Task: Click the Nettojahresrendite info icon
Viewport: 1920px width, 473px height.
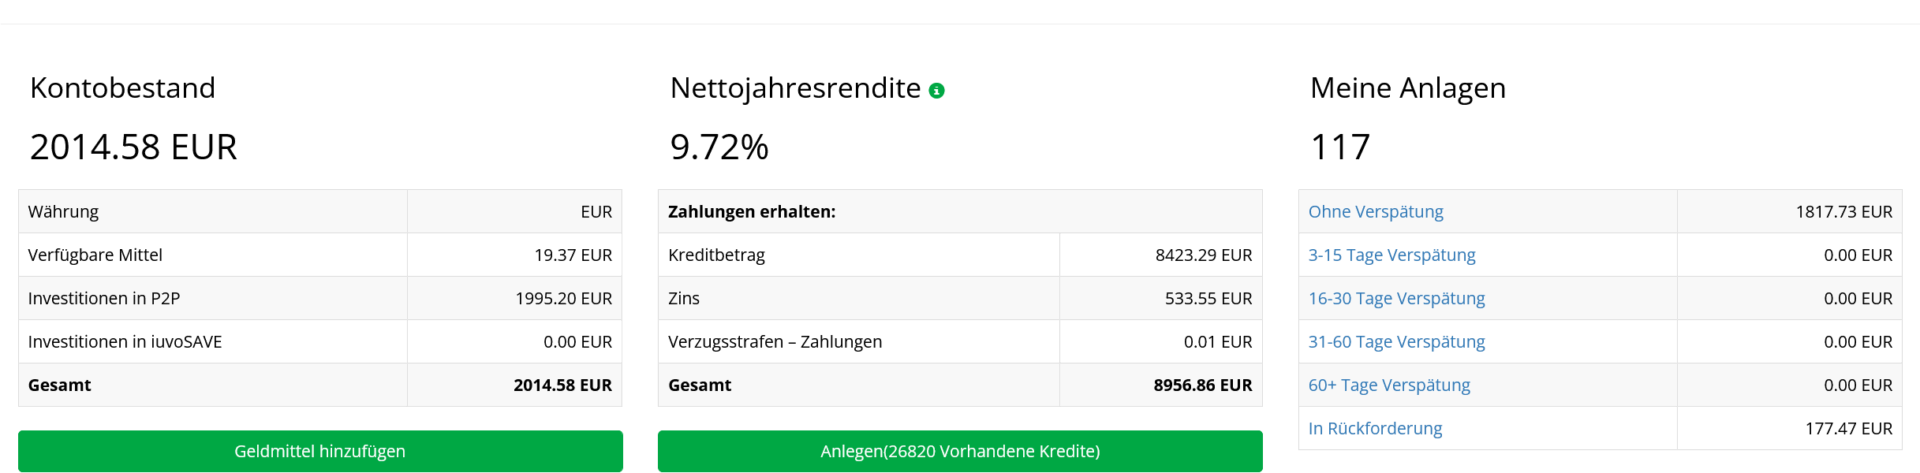Action: click(937, 91)
